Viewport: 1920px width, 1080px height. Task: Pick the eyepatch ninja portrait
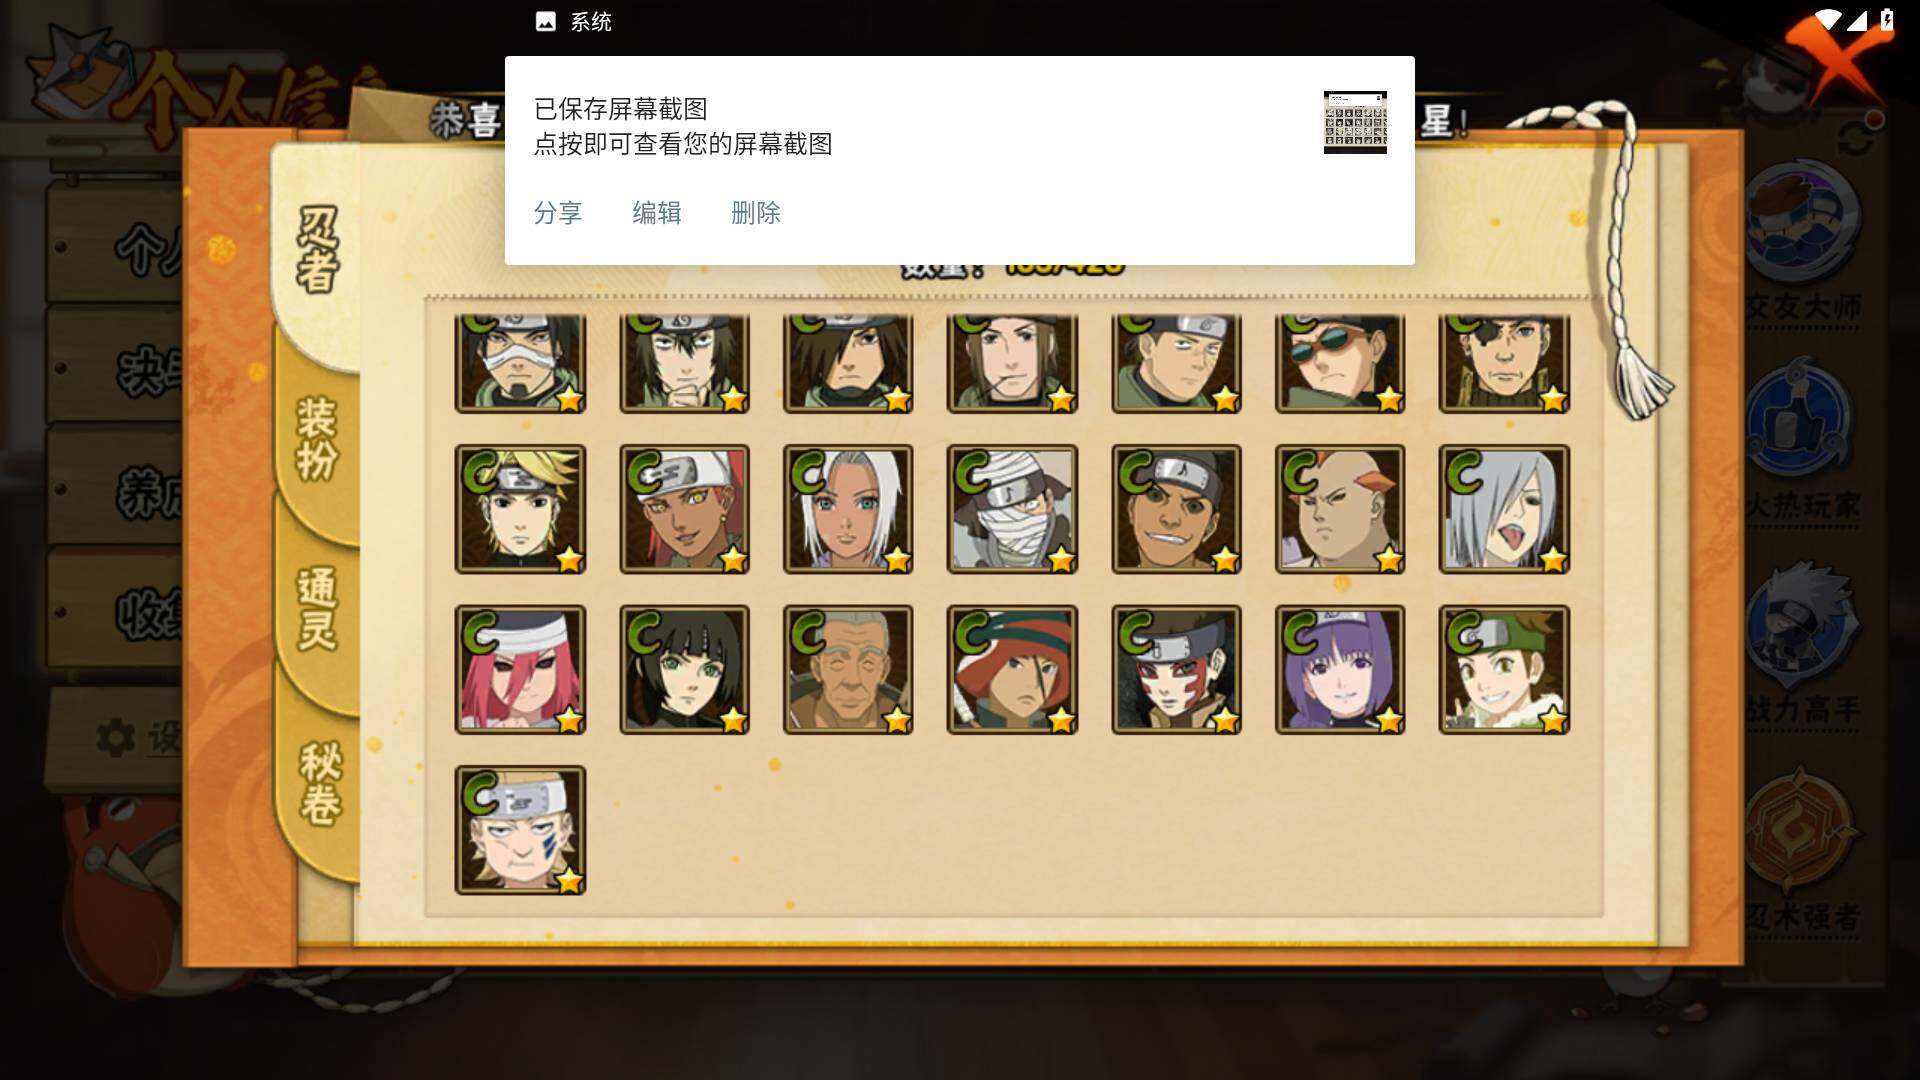tap(1504, 363)
